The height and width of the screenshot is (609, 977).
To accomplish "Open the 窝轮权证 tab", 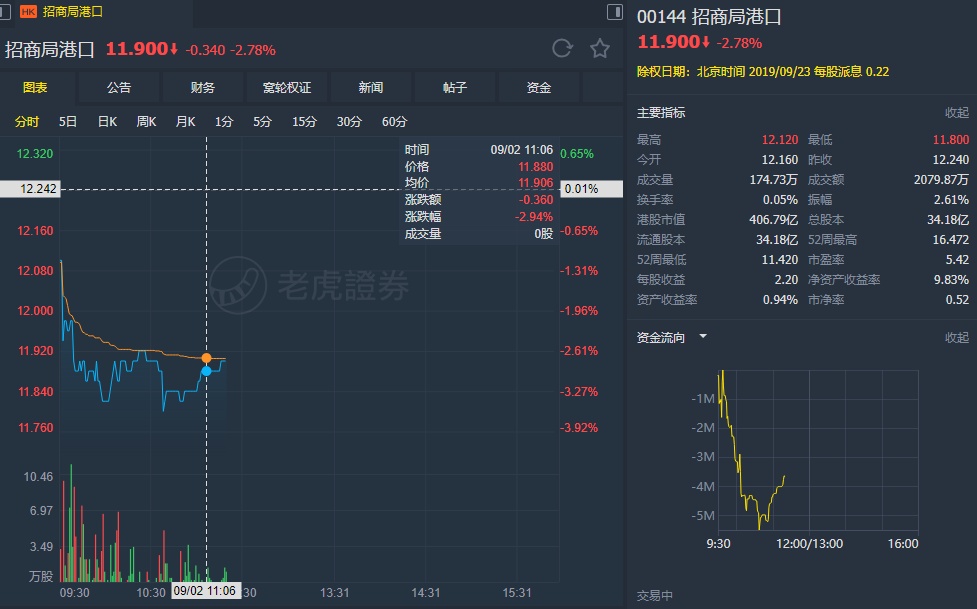I will [x=287, y=88].
